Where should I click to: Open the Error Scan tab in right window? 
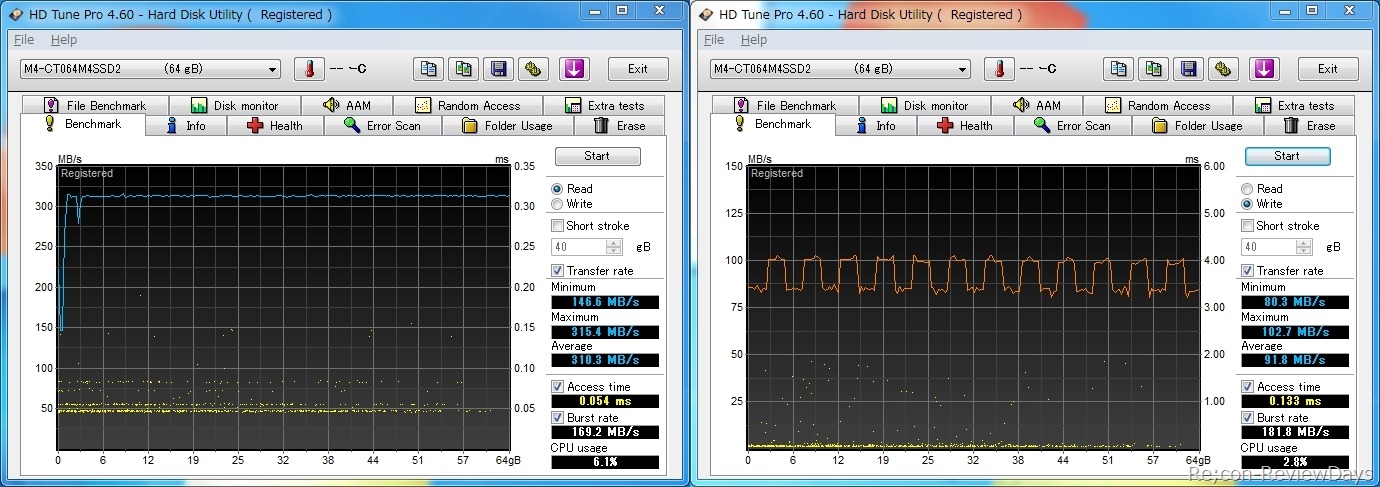pyautogui.click(x=1072, y=126)
